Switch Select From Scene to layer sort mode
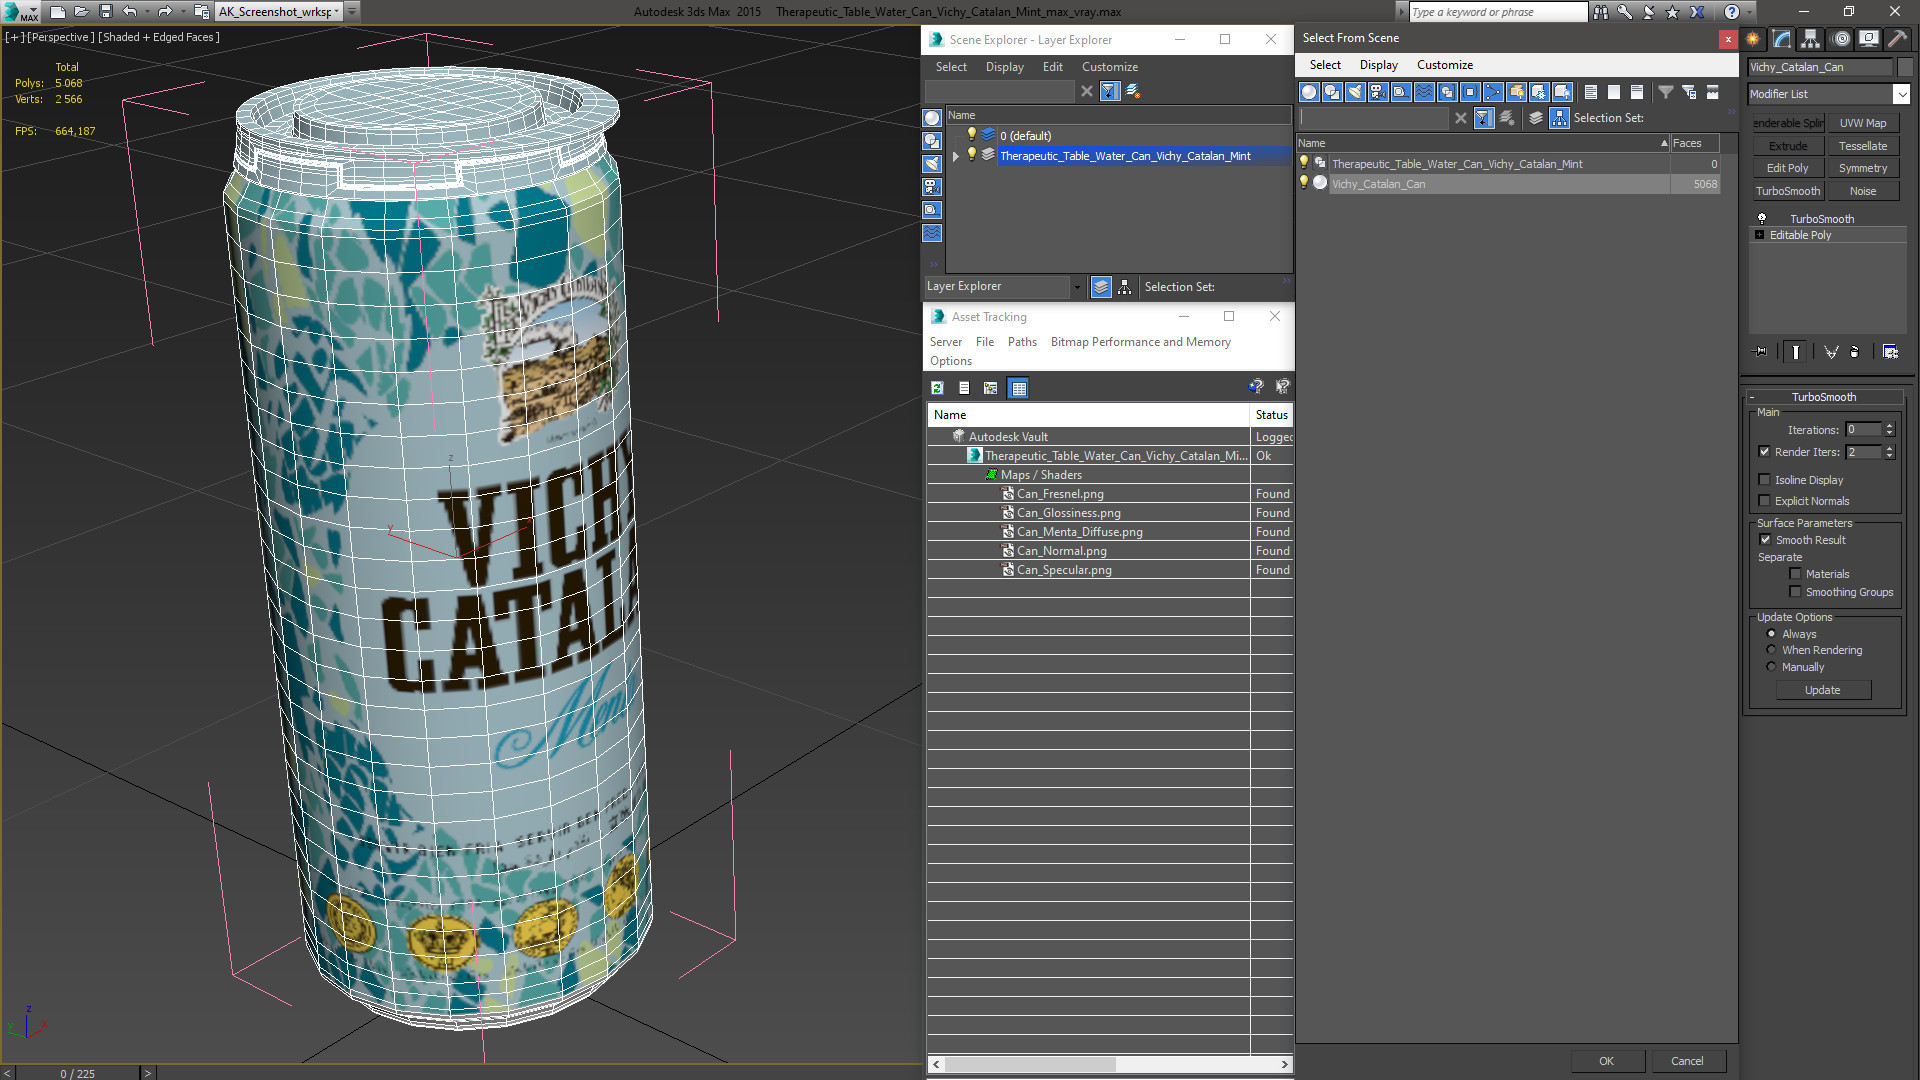1920x1080 pixels. (1536, 118)
